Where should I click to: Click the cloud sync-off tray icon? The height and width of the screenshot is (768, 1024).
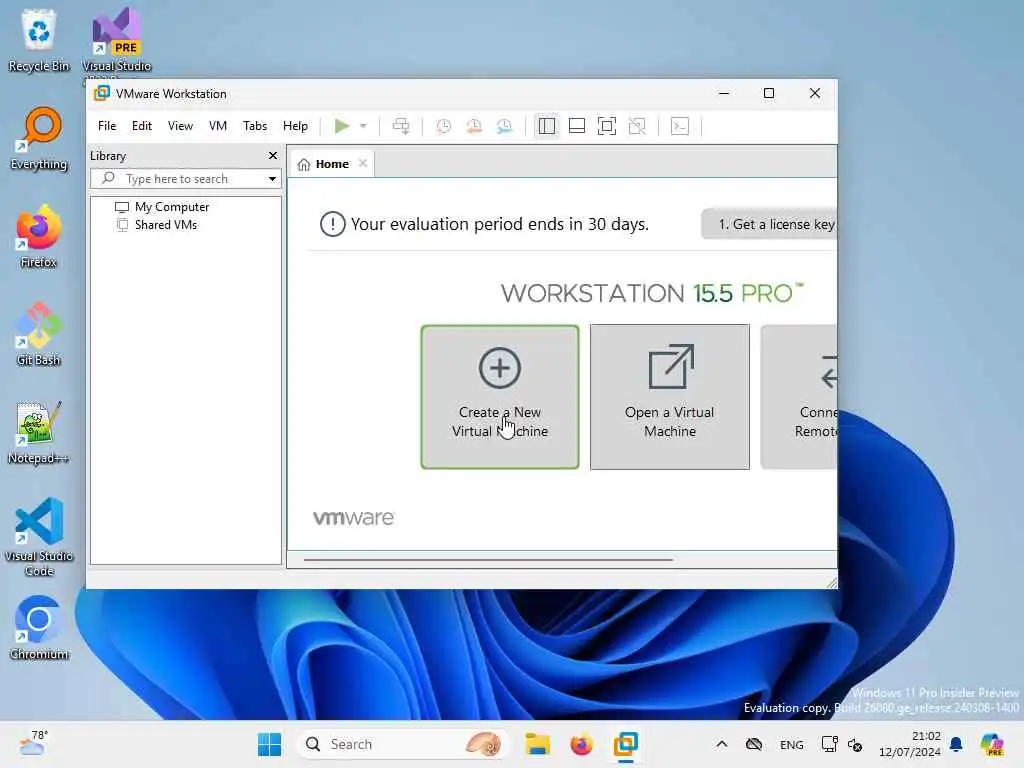click(x=754, y=744)
